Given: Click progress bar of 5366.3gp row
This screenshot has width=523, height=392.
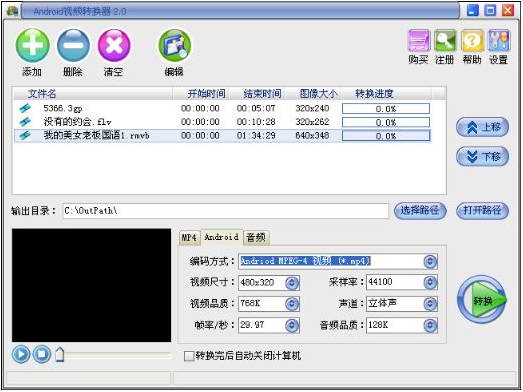Looking at the screenshot, I should tap(386, 109).
